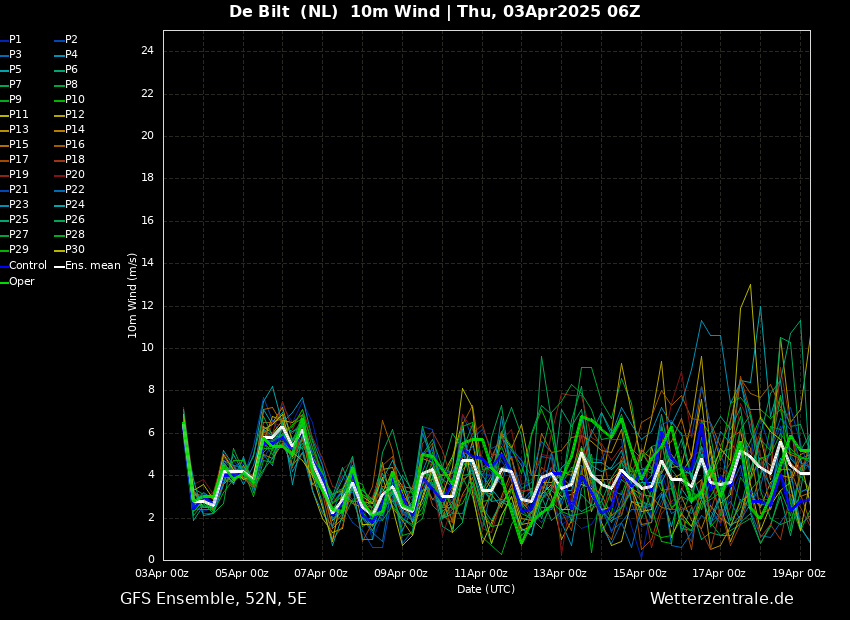The image size is (850, 620).
Task: Click the 03Apr 00z x-axis label
Action: tap(162, 574)
